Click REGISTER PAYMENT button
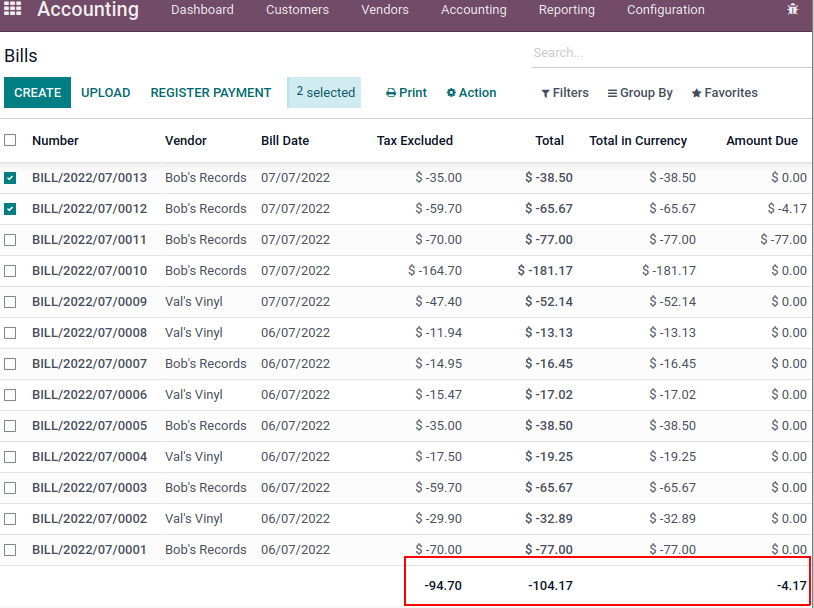The image size is (814, 608). point(211,92)
